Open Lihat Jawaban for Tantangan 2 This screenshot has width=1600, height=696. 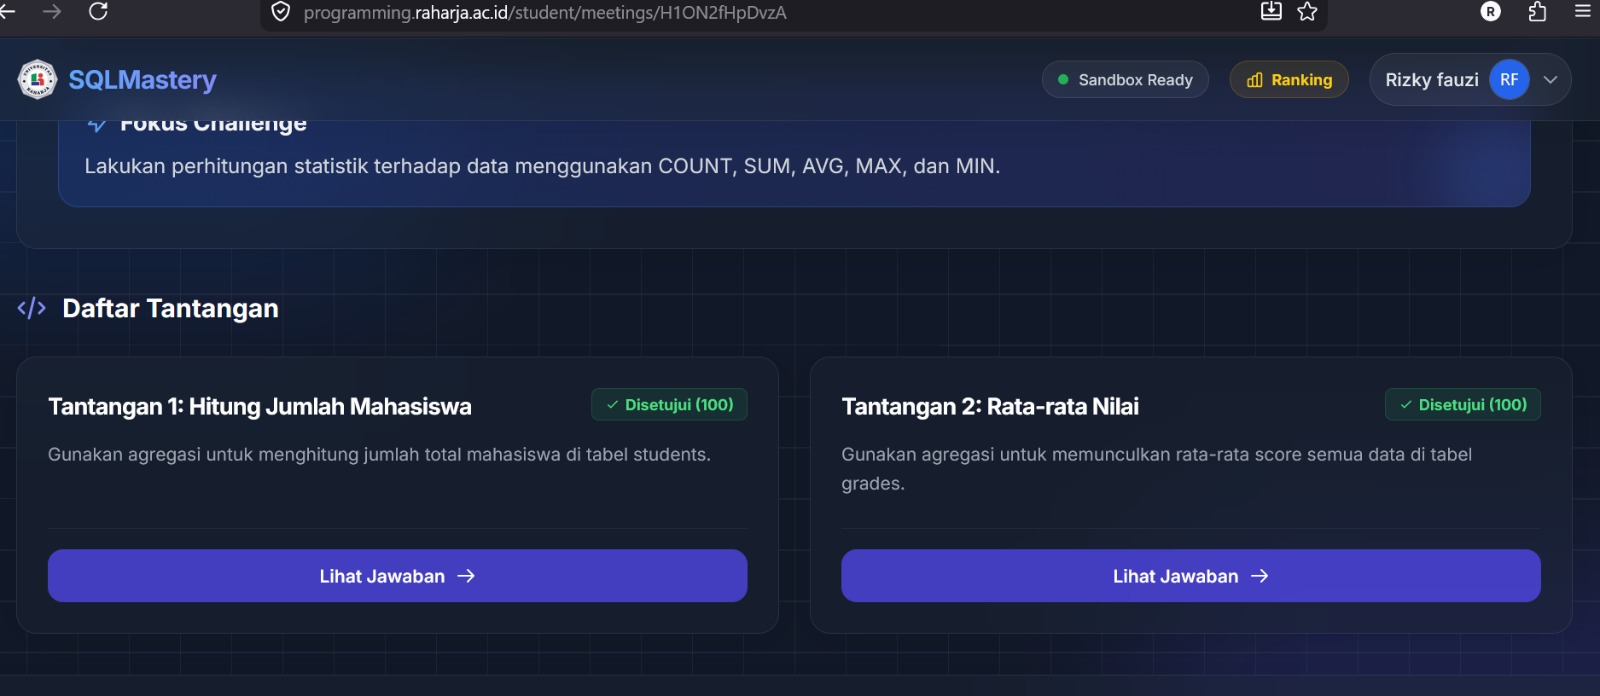pos(1190,576)
